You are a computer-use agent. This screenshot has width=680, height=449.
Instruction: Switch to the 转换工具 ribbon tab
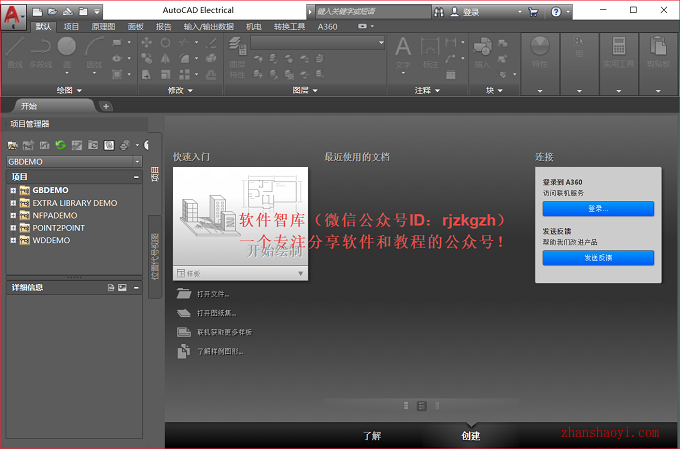click(x=289, y=26)
